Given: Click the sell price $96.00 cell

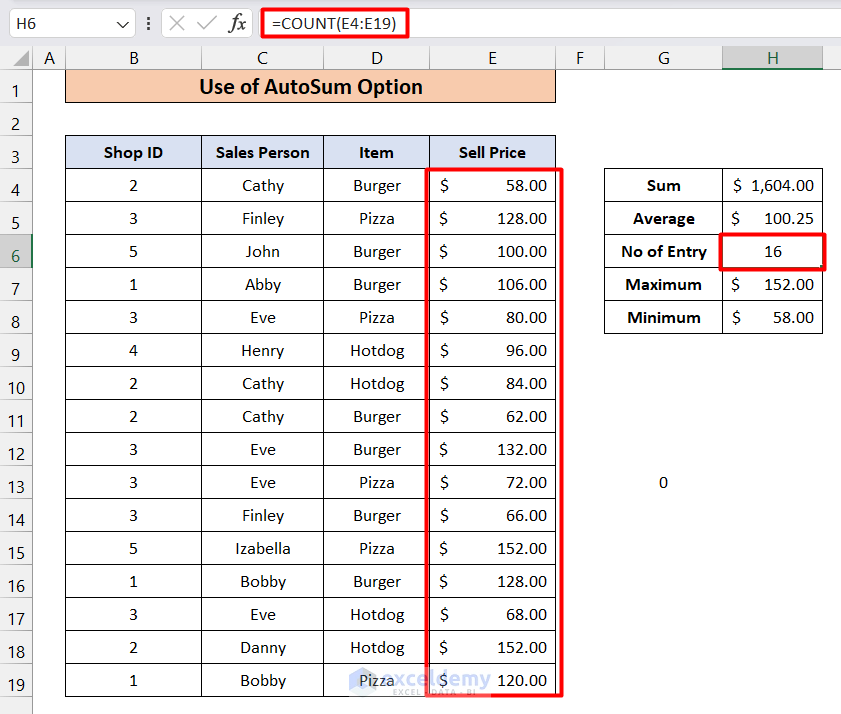Looking at the screenshot, I should coord(492,350).
